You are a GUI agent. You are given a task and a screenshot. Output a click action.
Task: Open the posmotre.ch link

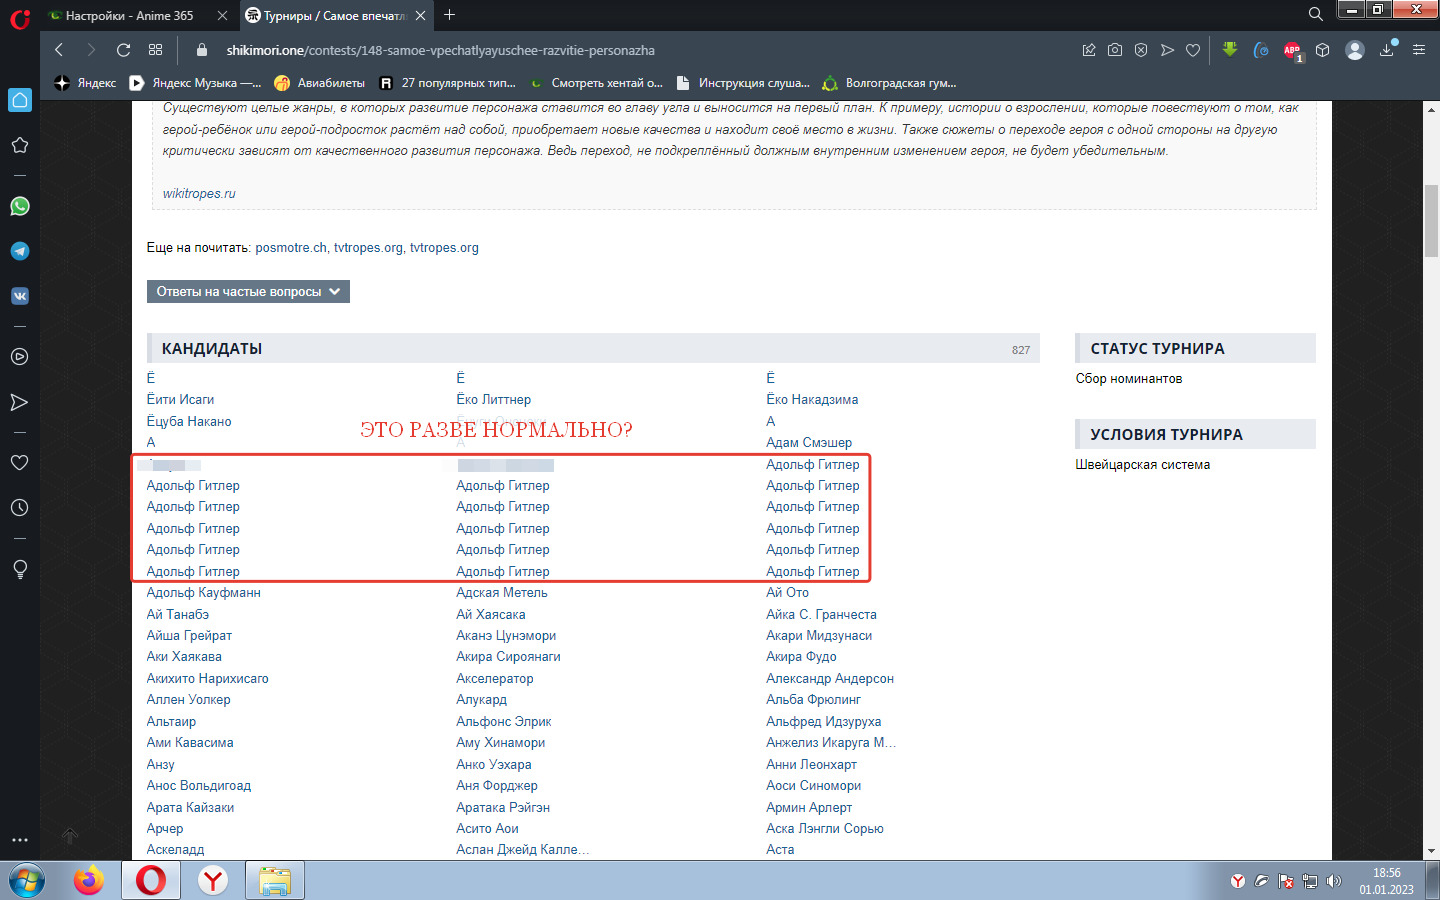(291, 248)
